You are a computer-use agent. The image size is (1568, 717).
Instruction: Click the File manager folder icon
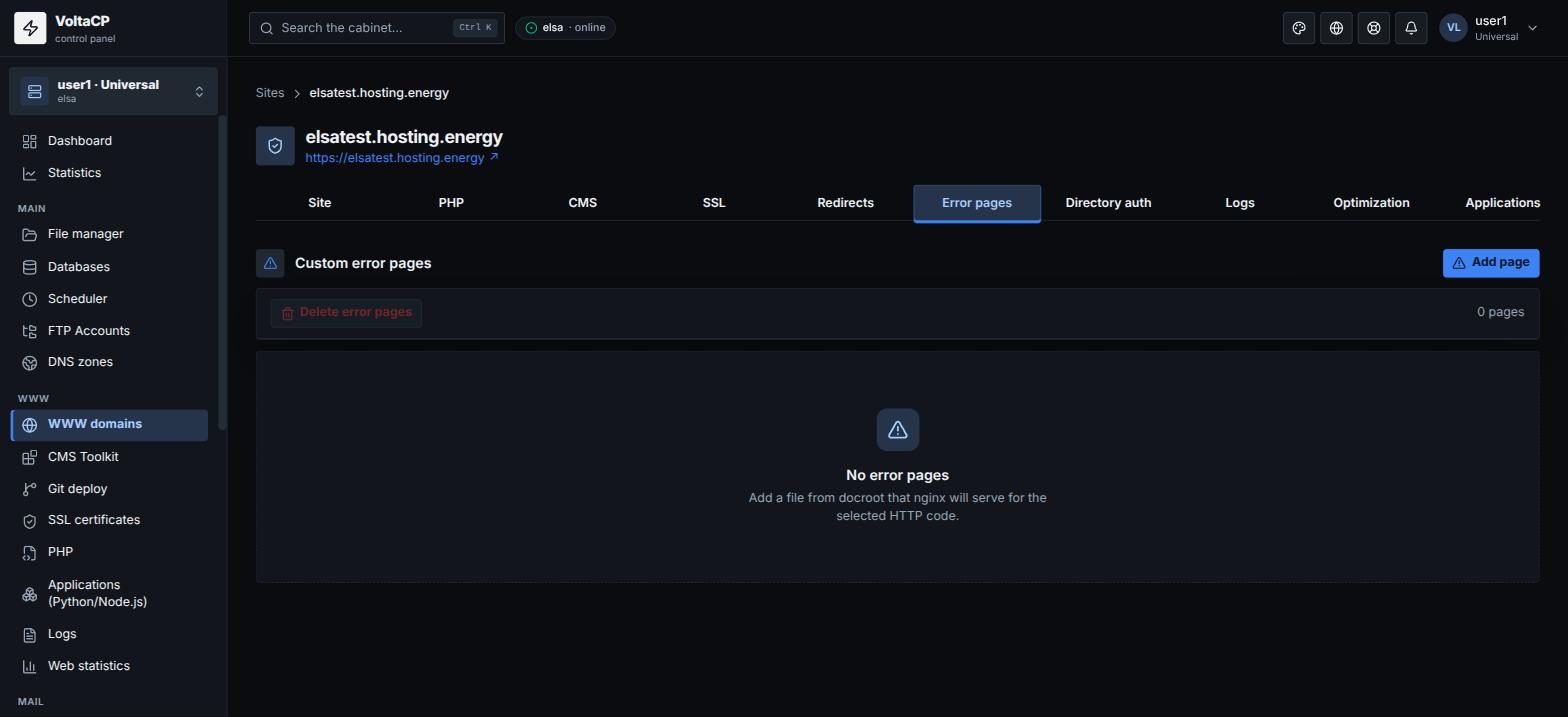click(x=30, y=234)
